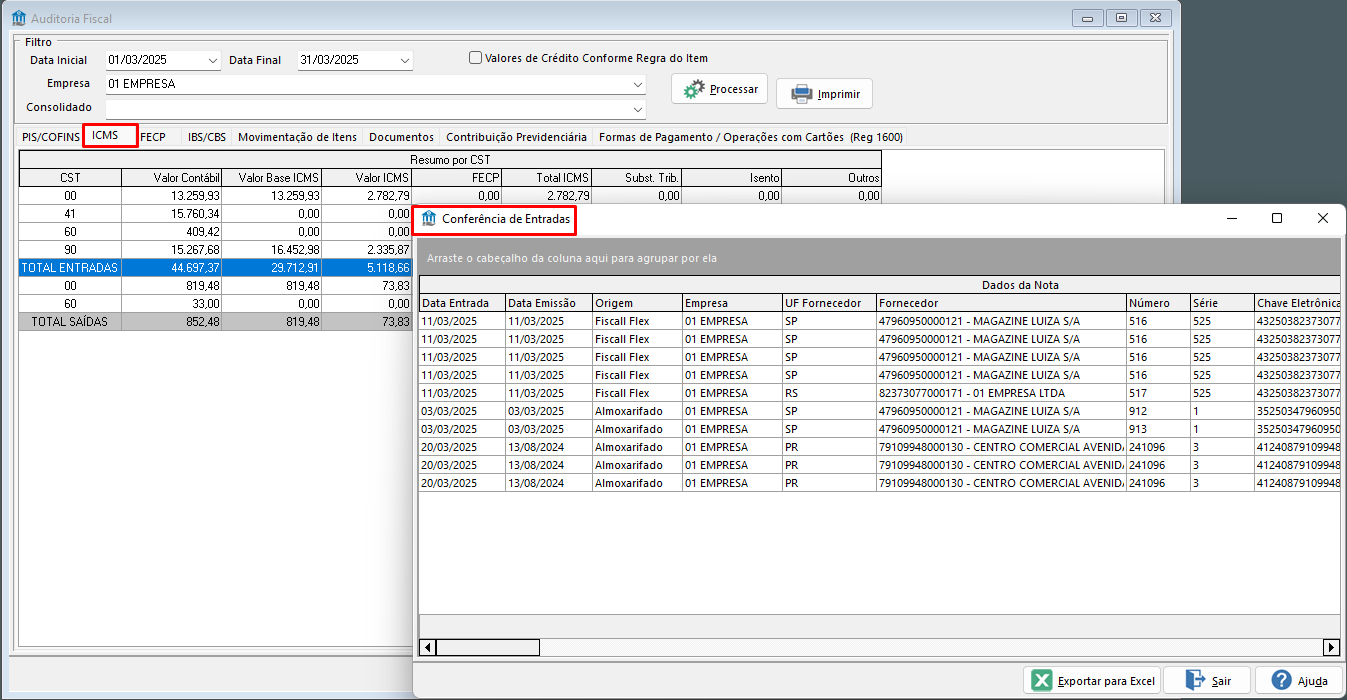Viewport: 1347px width, 700px height.
Task: Click Valor Contábil cell 15.760,34
Action: click(171, 214)
